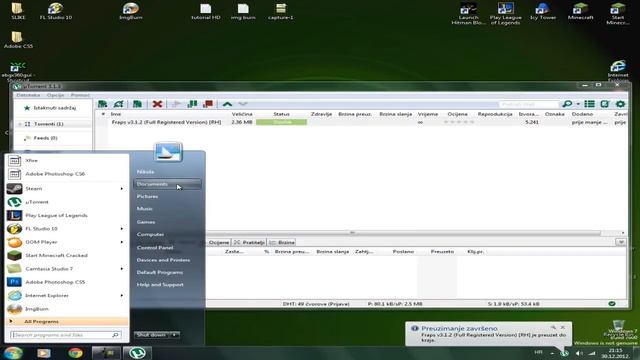The height and width of the screenshot is (360, 640).
Task: Show All Programs list
Action: pos(67,322)
